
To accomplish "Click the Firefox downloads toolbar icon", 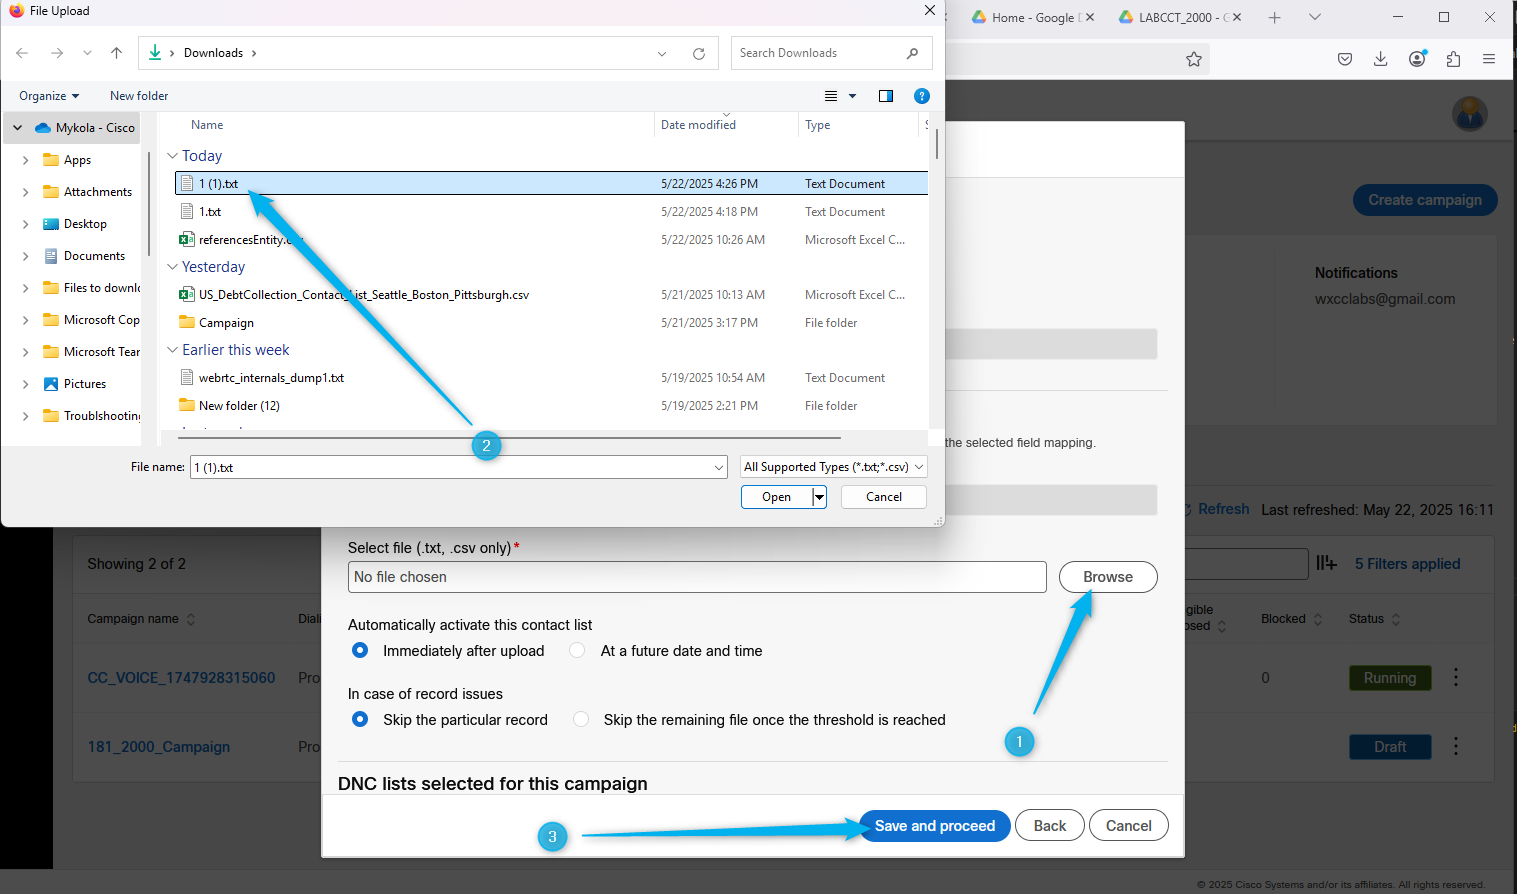I will 1380,59.
